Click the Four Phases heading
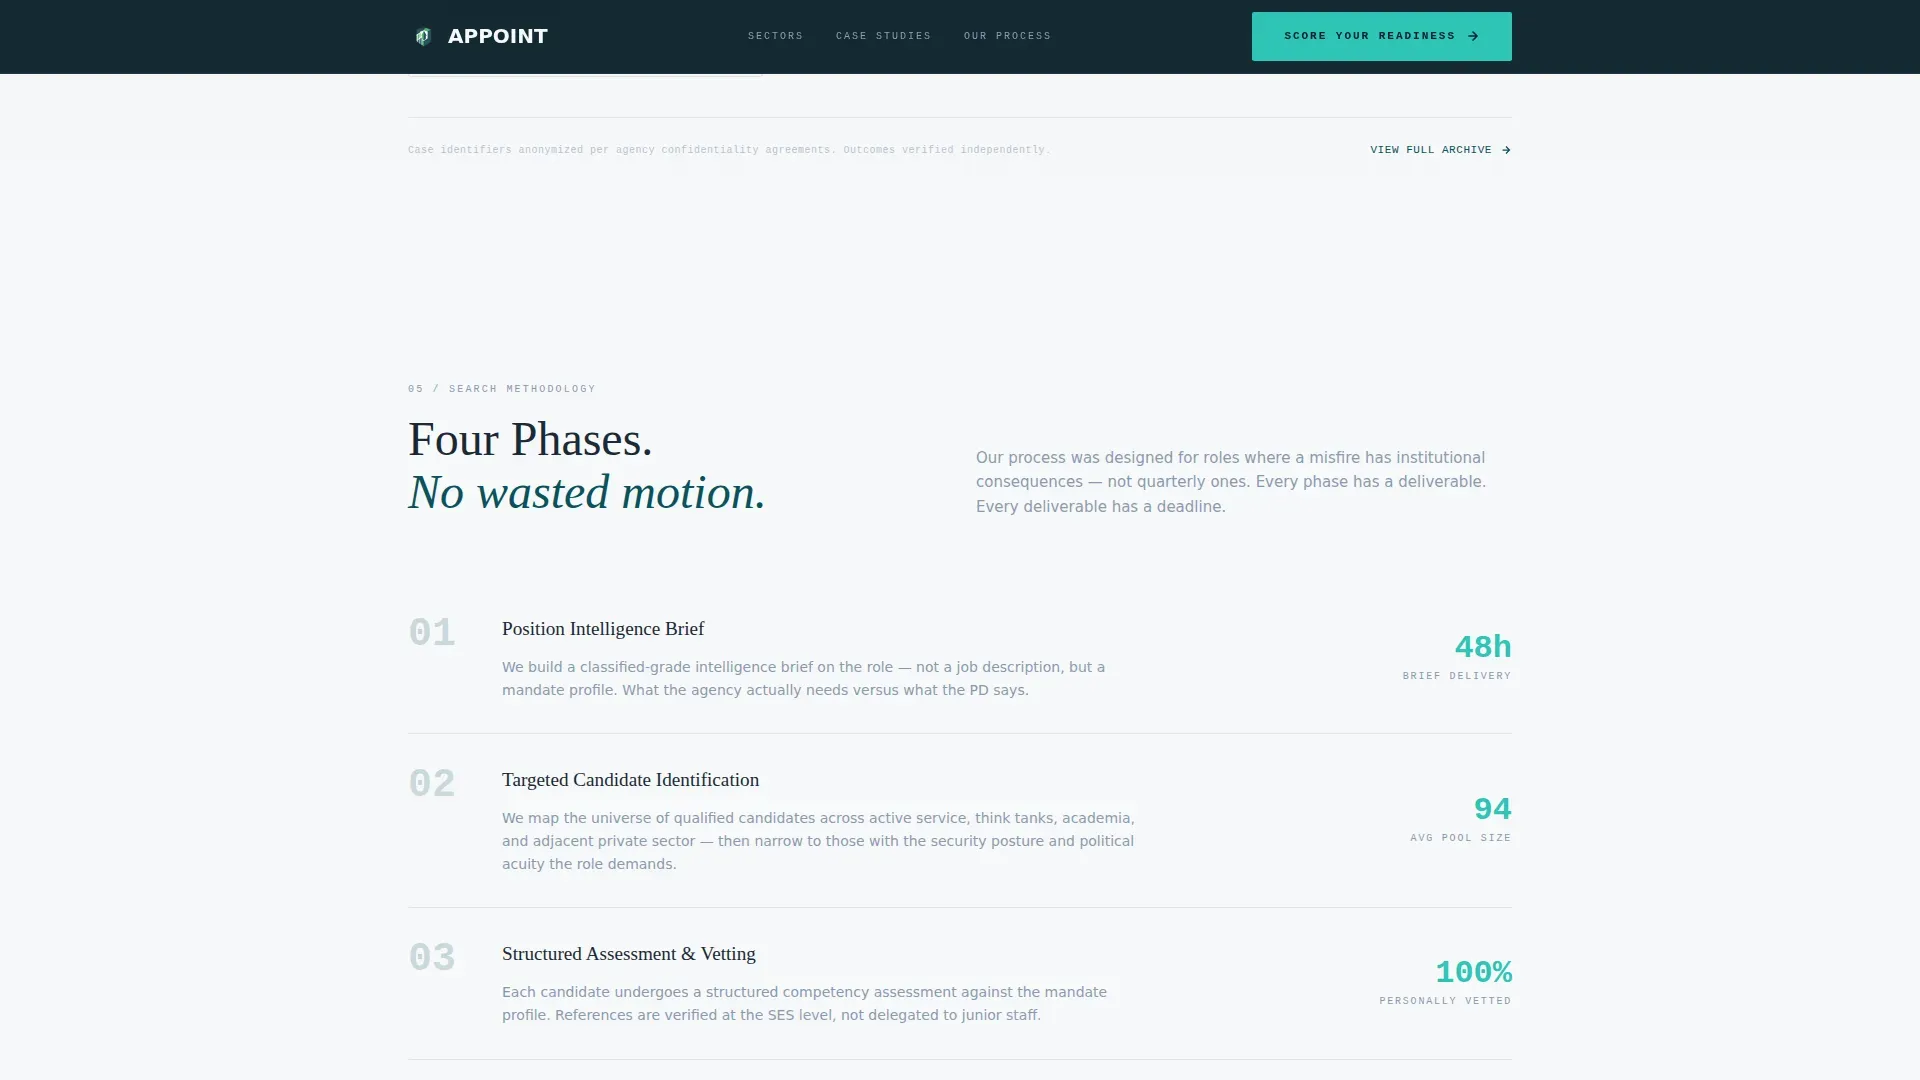 point(530,440)
